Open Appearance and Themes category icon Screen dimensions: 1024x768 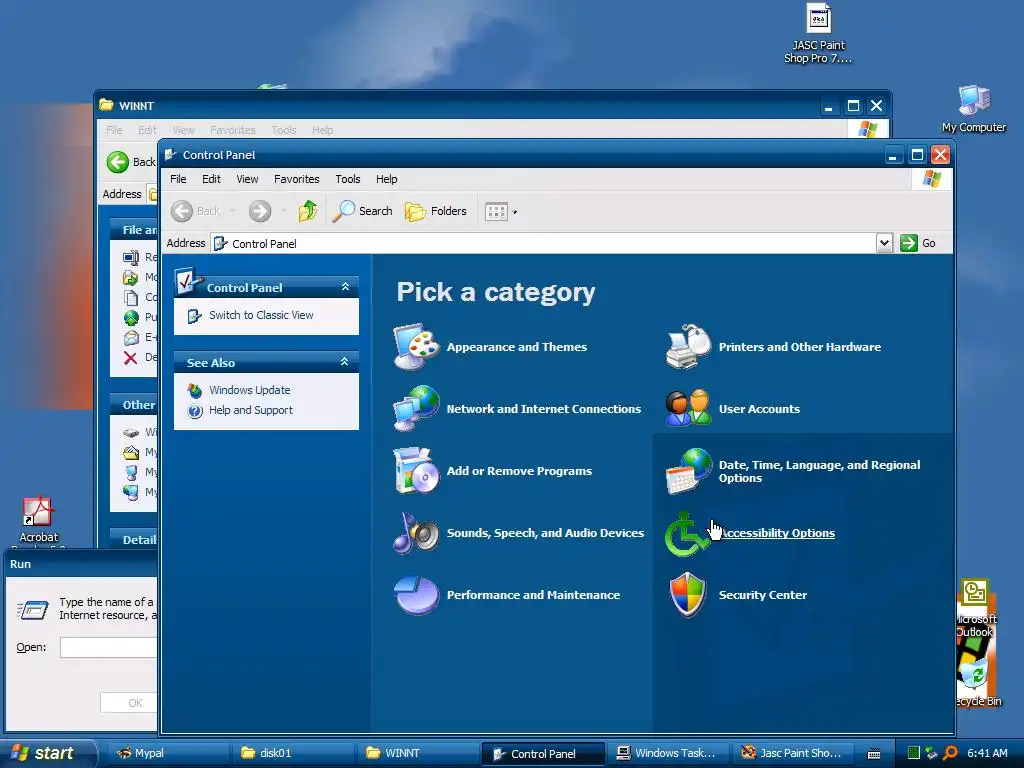coord(416,347)
